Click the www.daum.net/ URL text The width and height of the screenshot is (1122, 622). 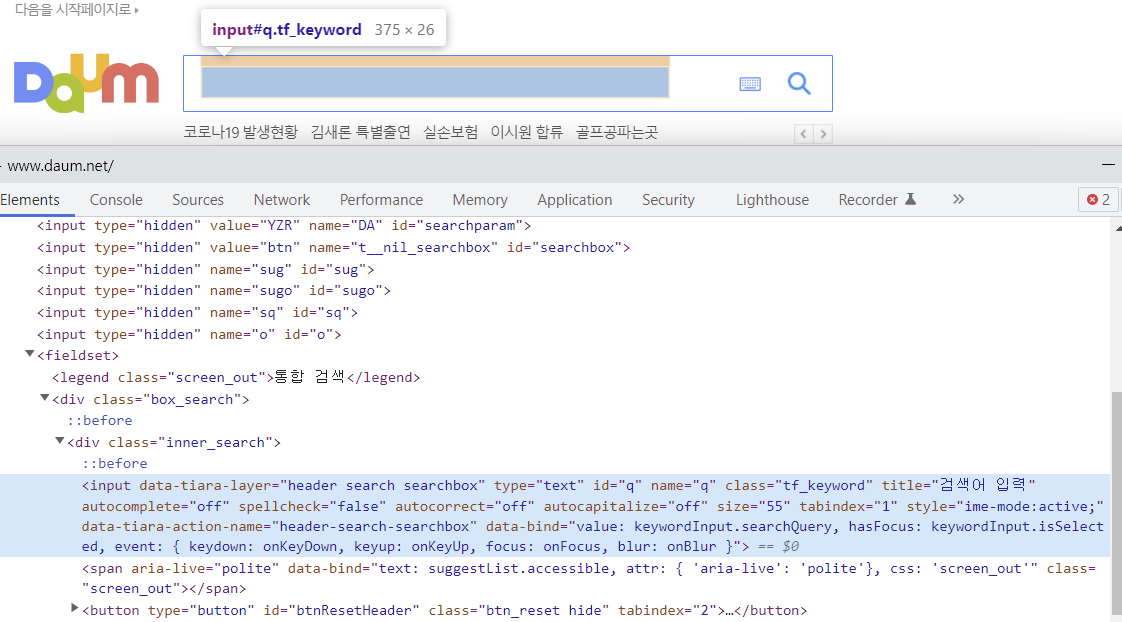click(x=61, y=166)
